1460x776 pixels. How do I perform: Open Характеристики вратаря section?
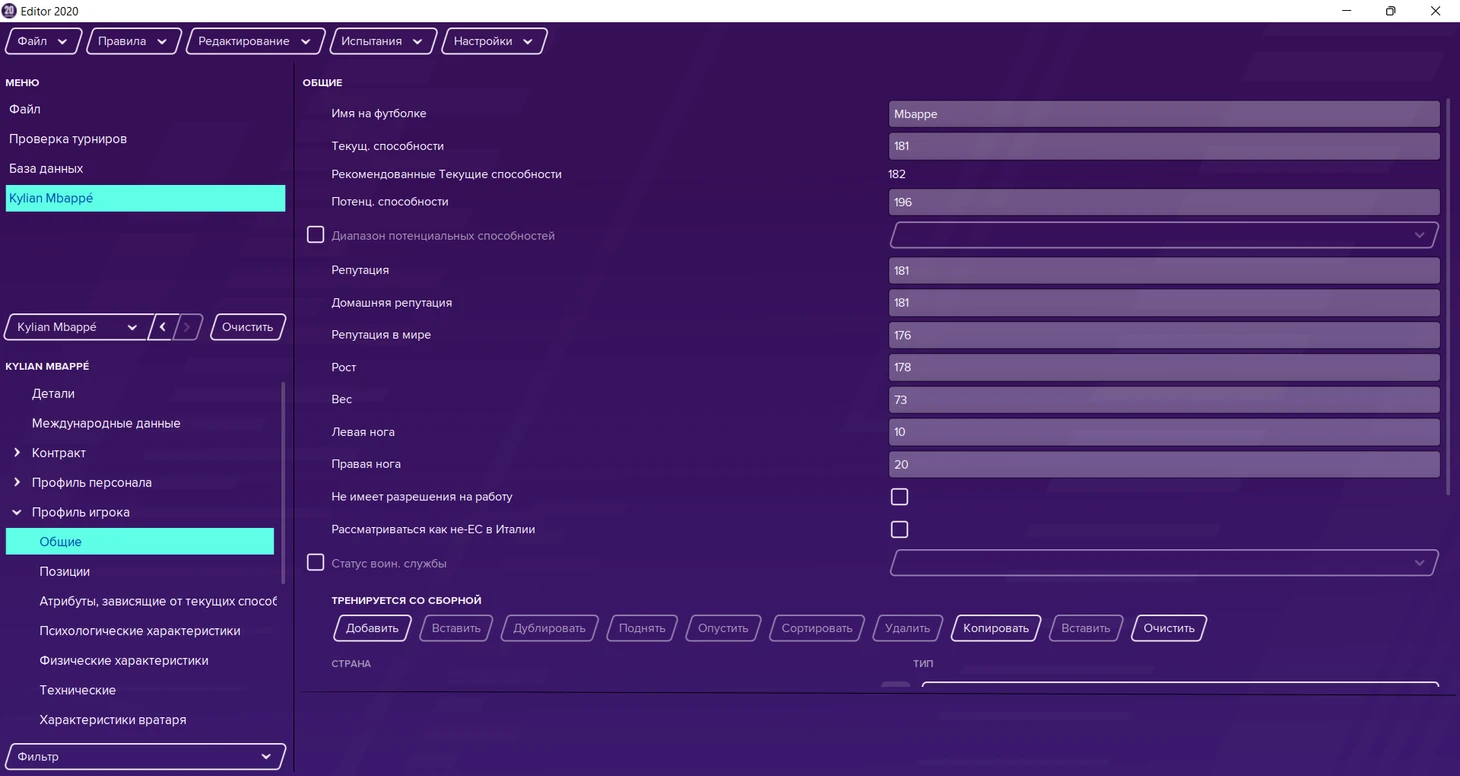pos(113,720)
